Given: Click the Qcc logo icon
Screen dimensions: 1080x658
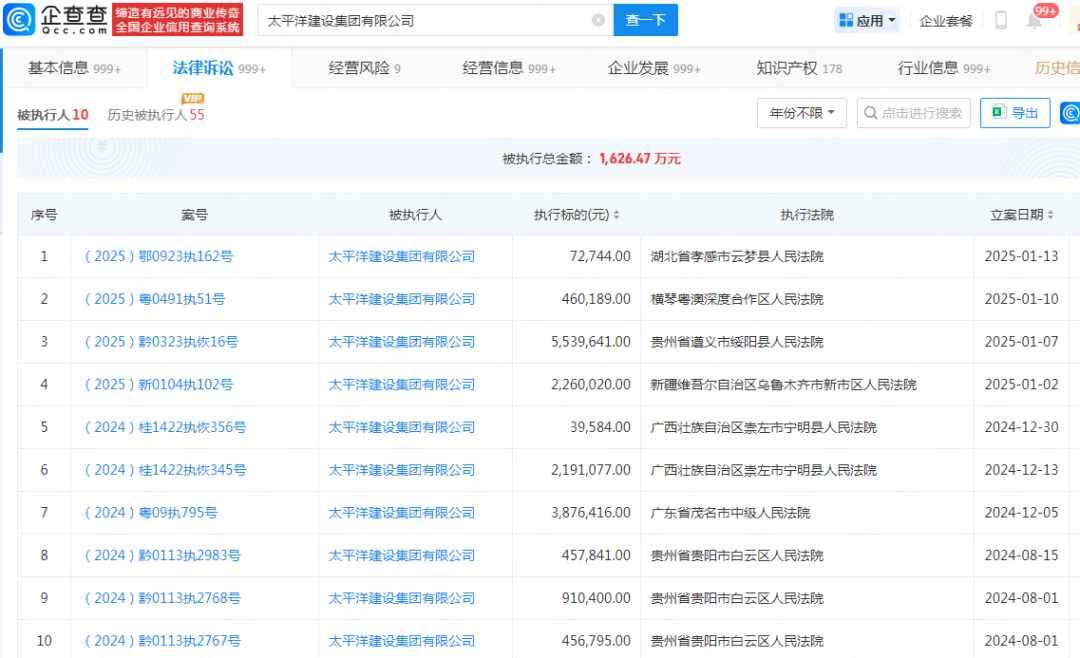Looking at the screenshot, I should click(20, 19).
